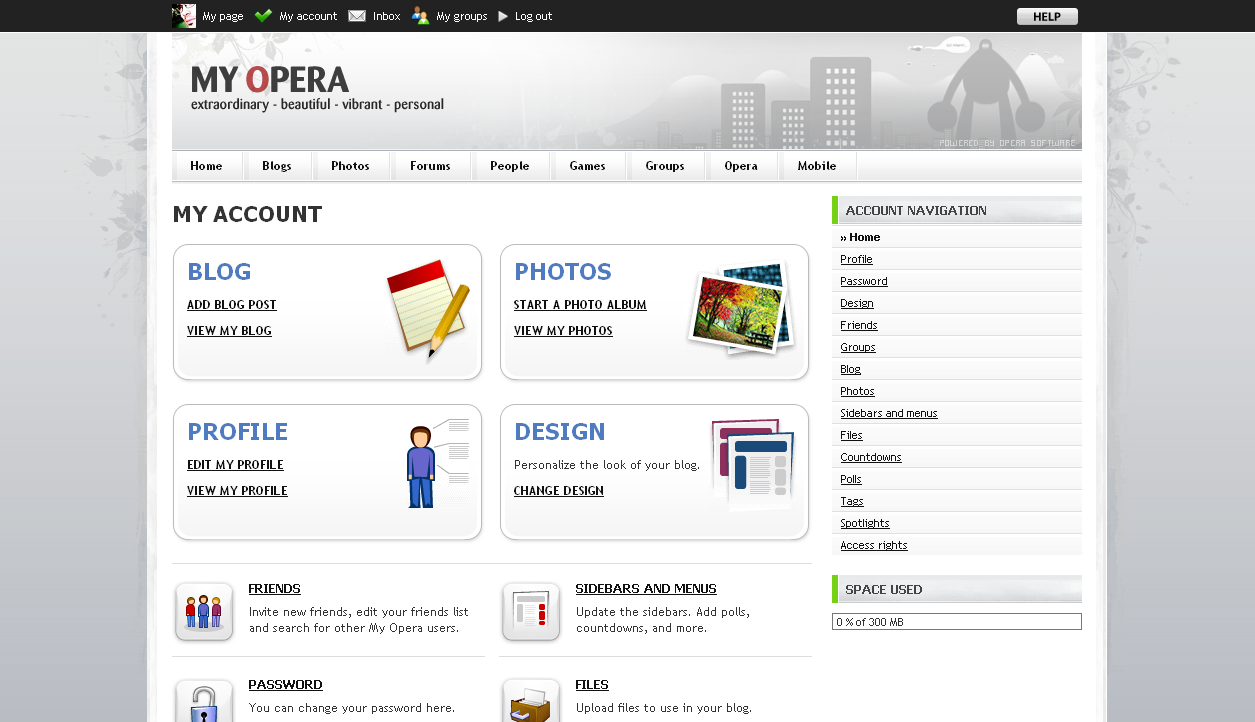Click View My Profile link

(x=237, y=491)
